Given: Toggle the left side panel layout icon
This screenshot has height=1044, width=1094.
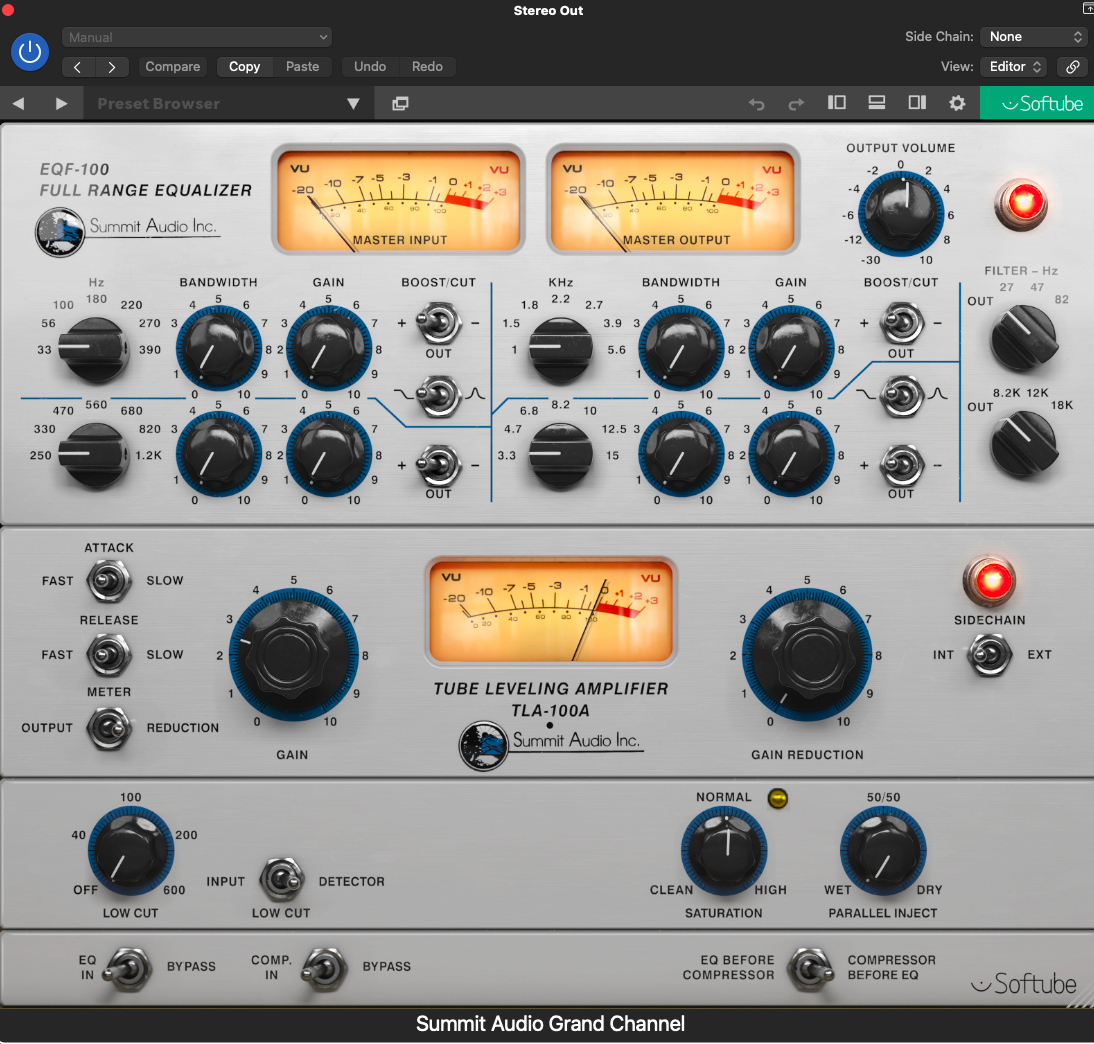Looking at the screenshot, I should pyautogui.click(x=837, y=103).
